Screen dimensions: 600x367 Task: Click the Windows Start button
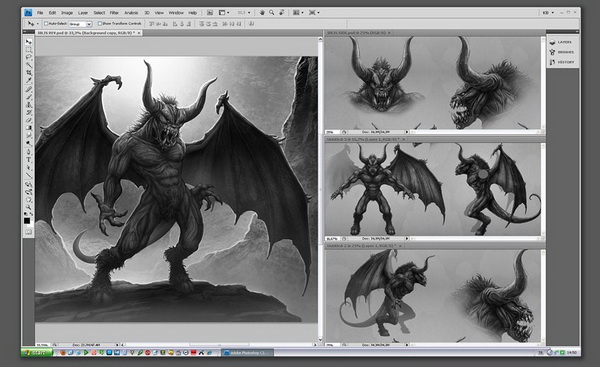click(x=37, y=352)
